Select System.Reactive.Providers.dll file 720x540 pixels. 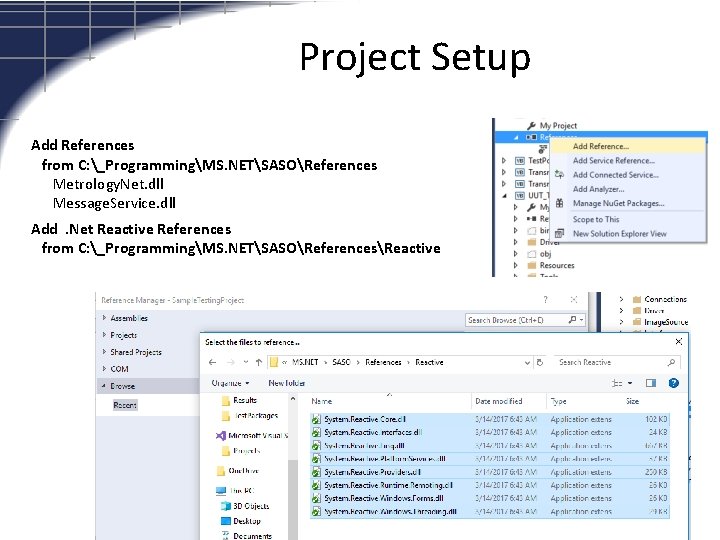pos(490,472)
